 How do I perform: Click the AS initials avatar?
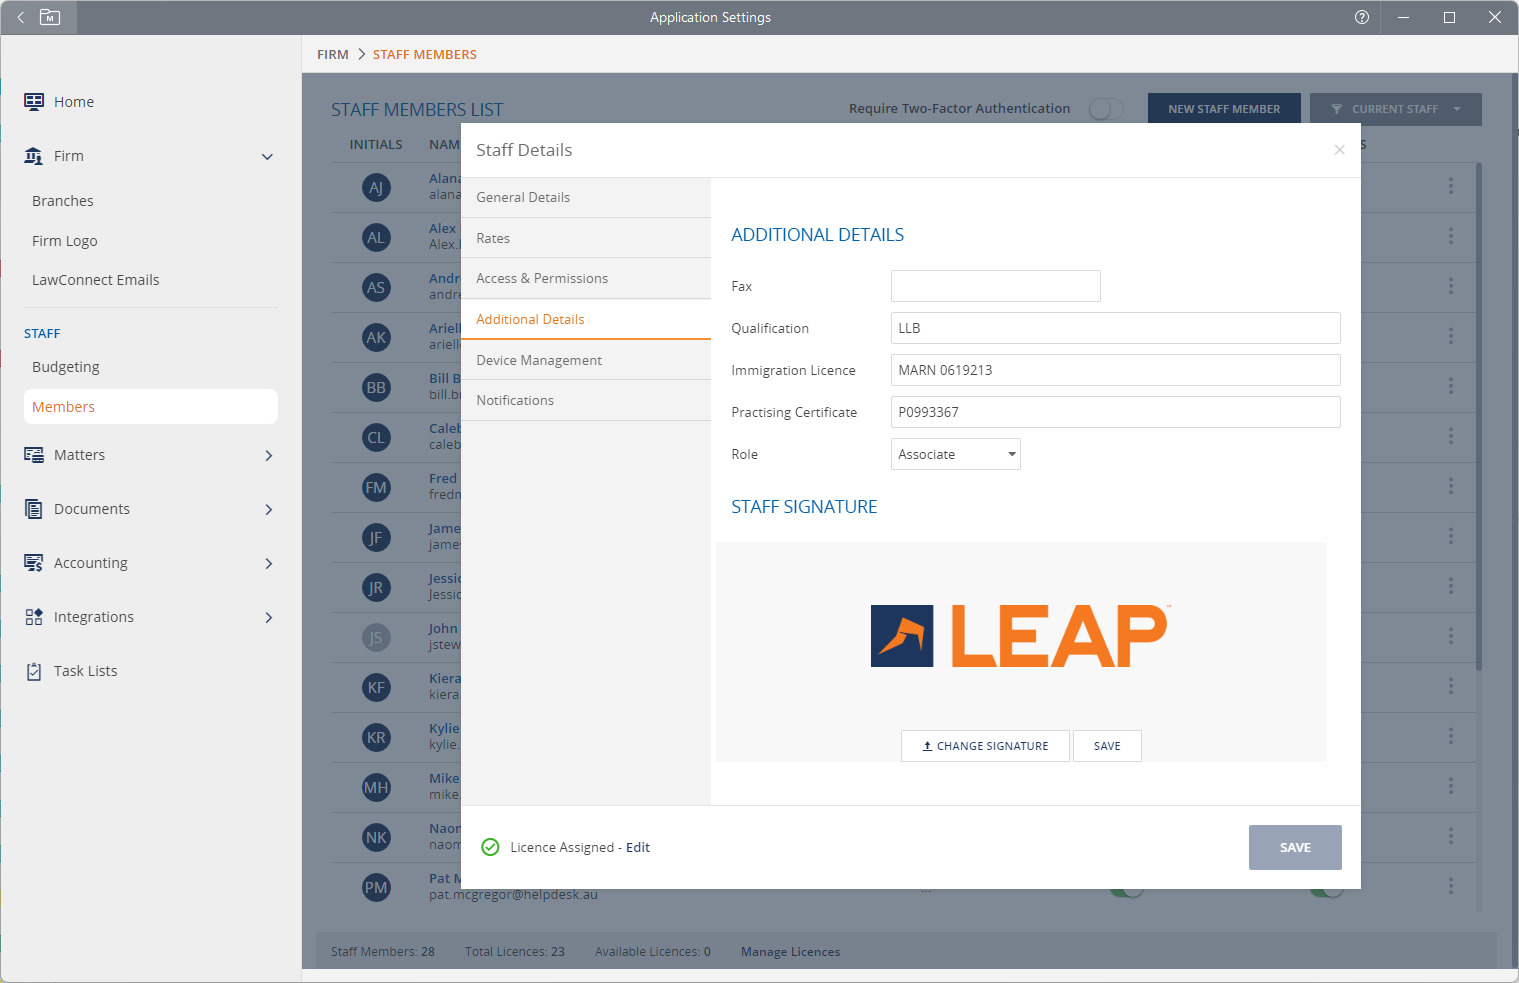coord(376,288)
